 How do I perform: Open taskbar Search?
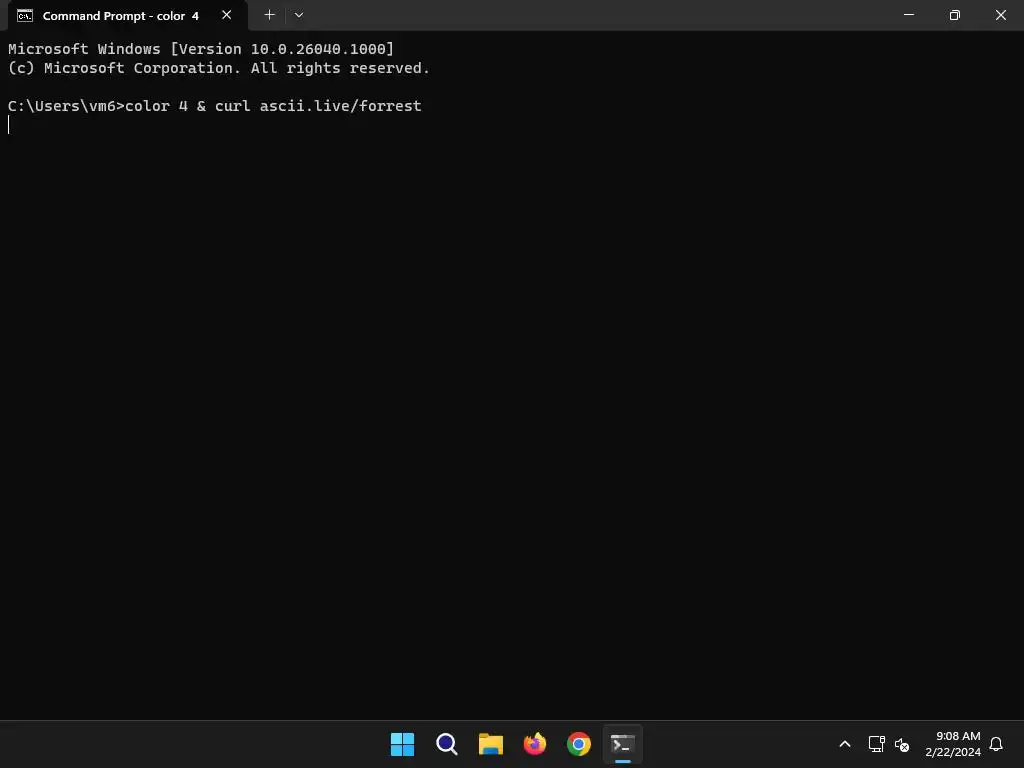pyautogui.click(x=447, y=744)
